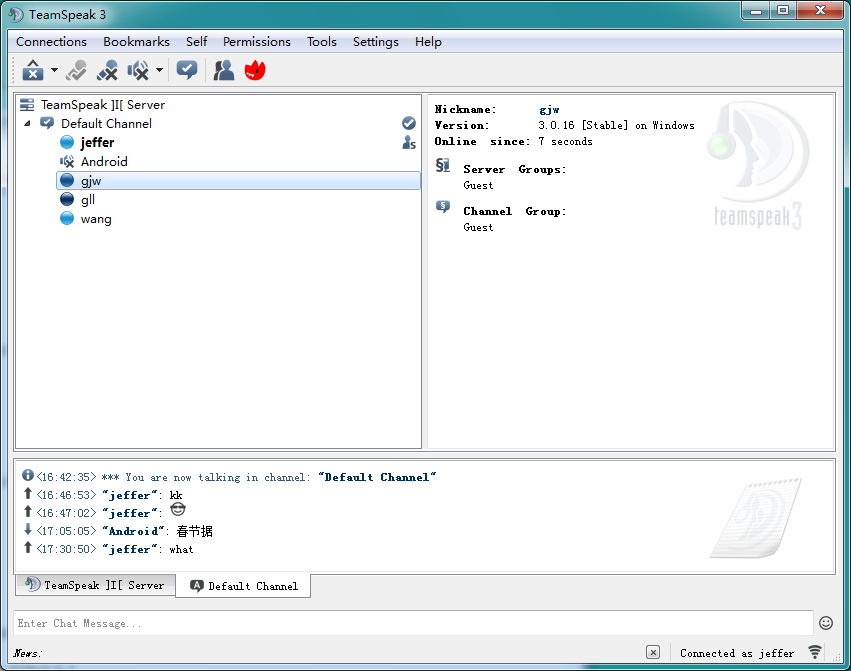Open the Settings menu
This screenshot has width=851, height=671.
(x=376, y=42)
